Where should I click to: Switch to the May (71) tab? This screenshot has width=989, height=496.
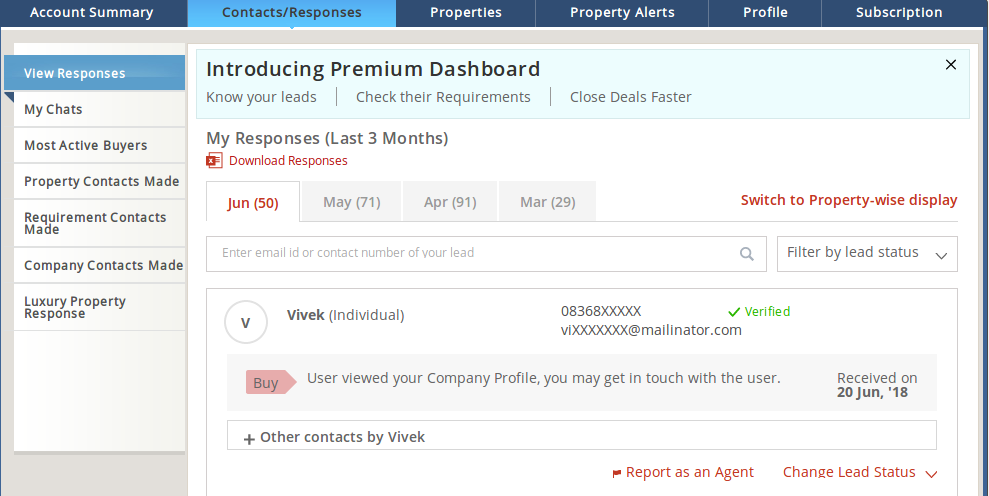click(351, 202)
